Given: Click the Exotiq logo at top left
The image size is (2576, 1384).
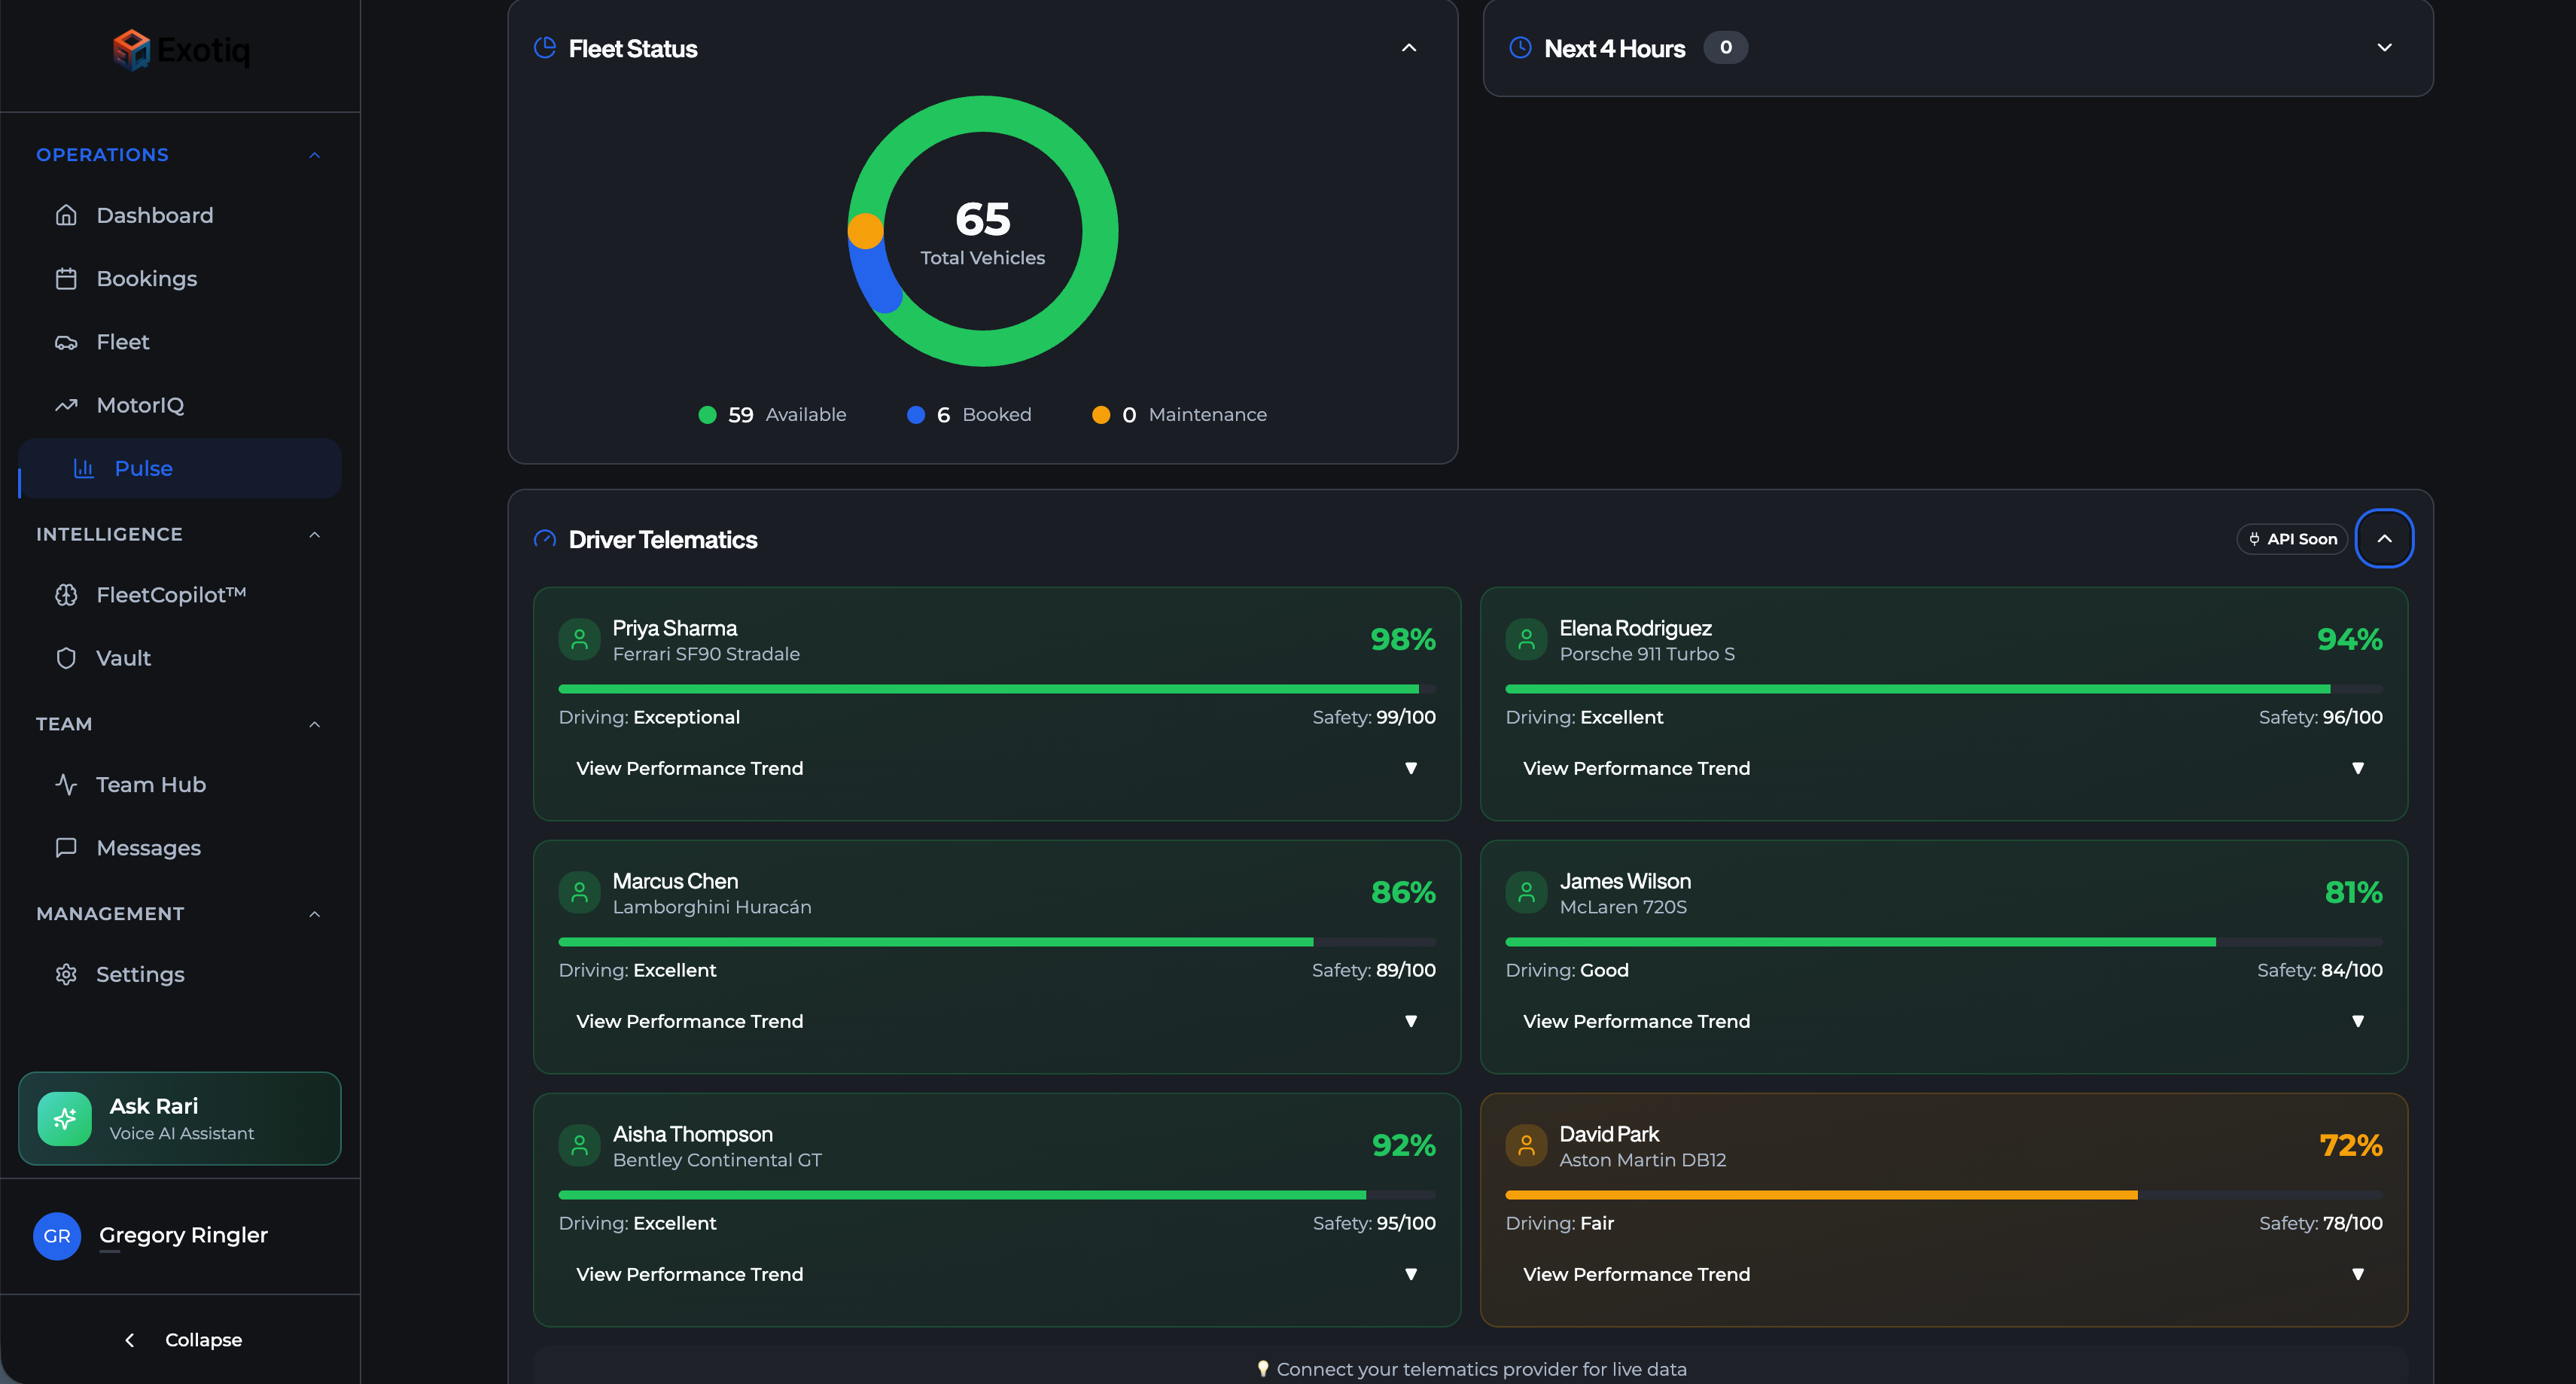Looking at the screenshot, I should tap(180, 48).
